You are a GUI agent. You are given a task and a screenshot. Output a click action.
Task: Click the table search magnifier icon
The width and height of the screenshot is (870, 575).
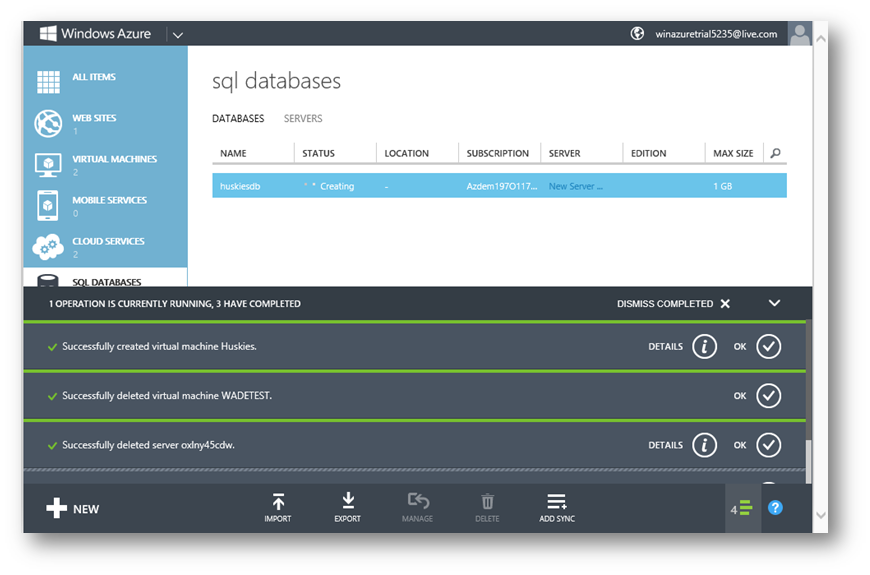776,153
